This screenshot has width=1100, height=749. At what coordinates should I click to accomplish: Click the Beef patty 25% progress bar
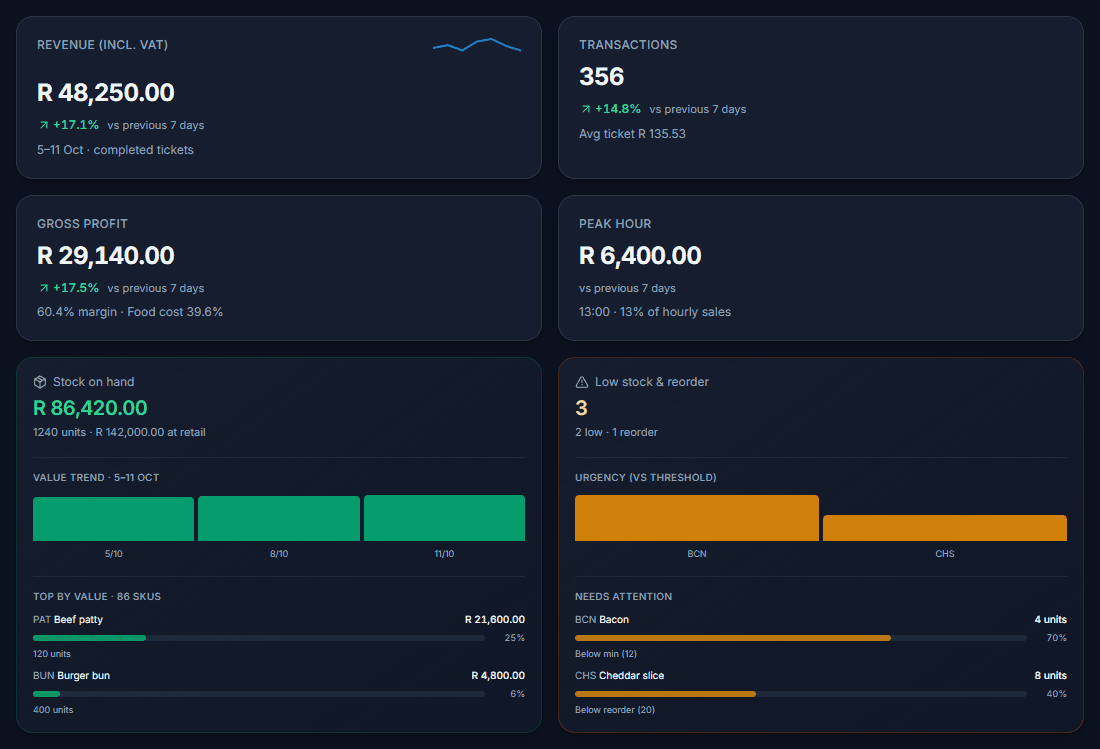pyautogui.click(x=259, y=638)
